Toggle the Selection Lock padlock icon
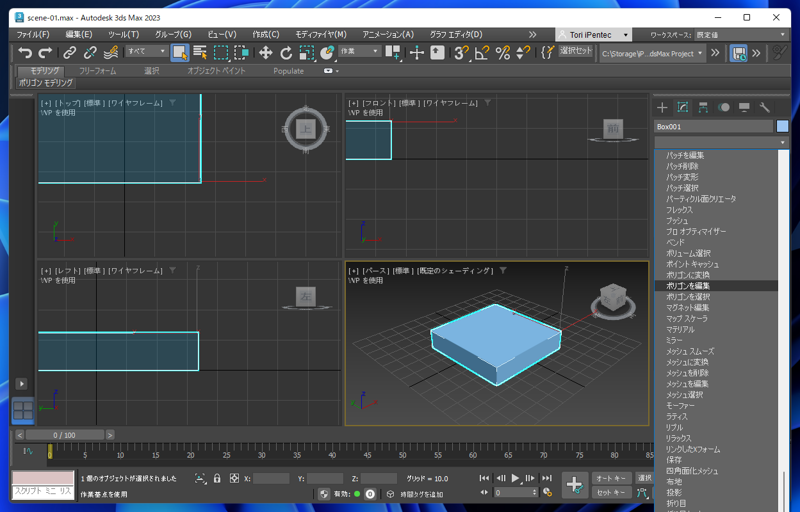The width and height of the screenshot is (800, 512). [x=217, y=478]
